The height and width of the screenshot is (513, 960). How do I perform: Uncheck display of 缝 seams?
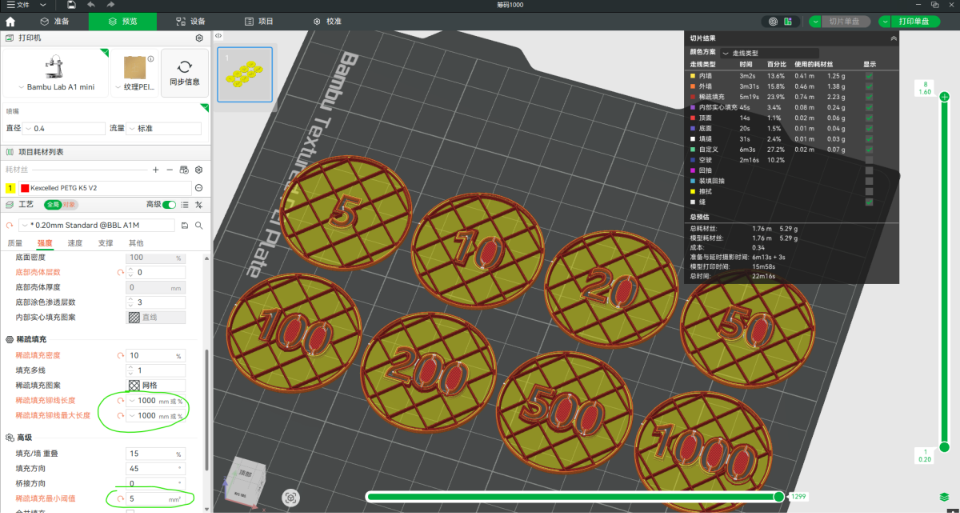pyautogui.click(x=869, y=201)
